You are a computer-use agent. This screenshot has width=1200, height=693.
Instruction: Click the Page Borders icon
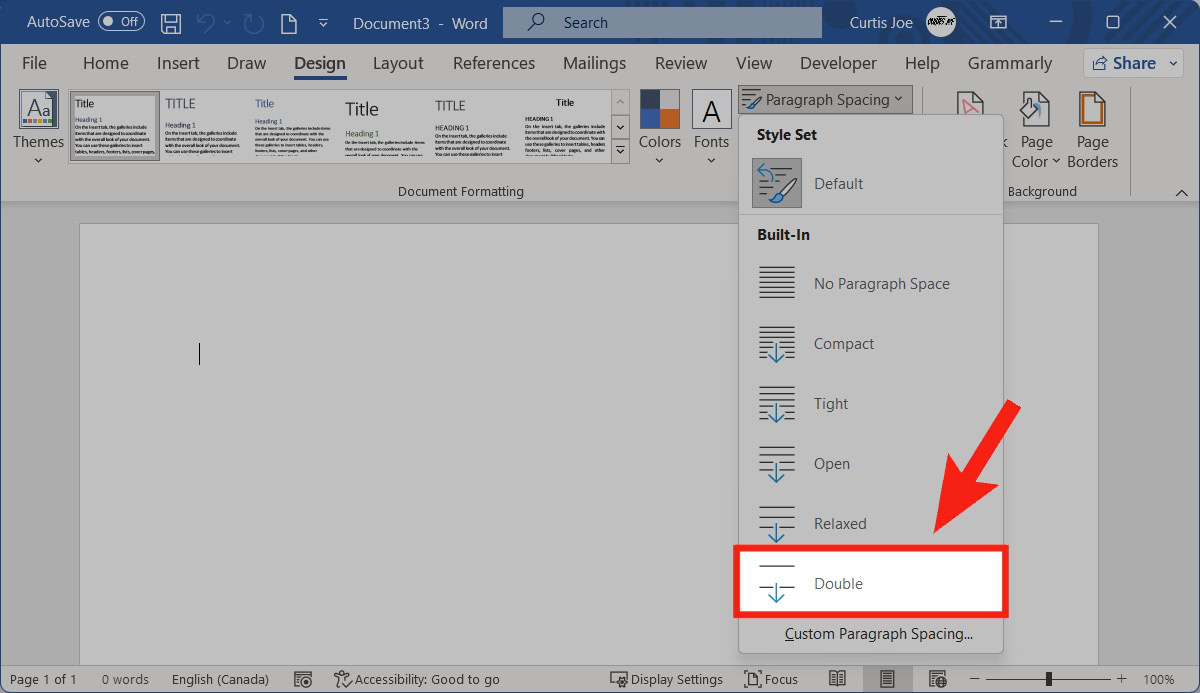[1092, 130]
